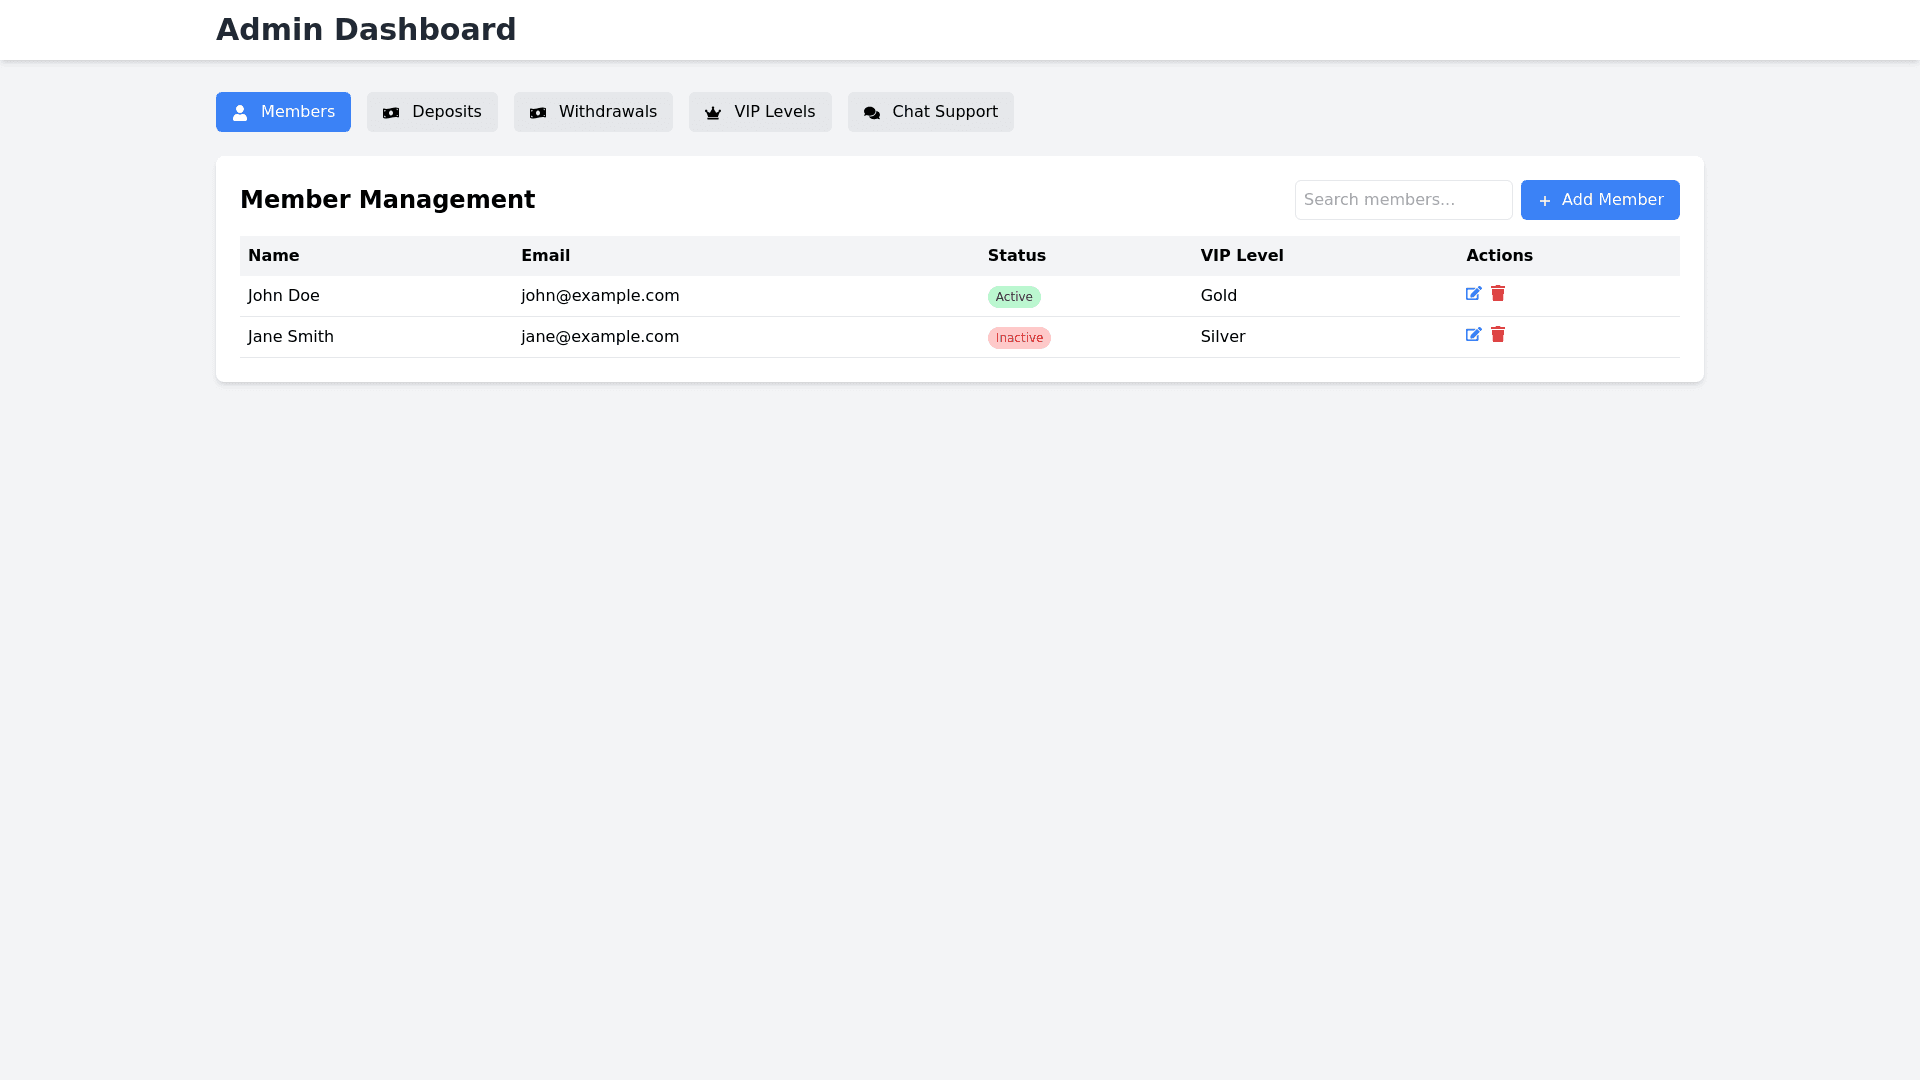Focus the Search members input field
Viewport: 1920px width, 1080px height.
pyautogui.click(x=1403, y=200)
